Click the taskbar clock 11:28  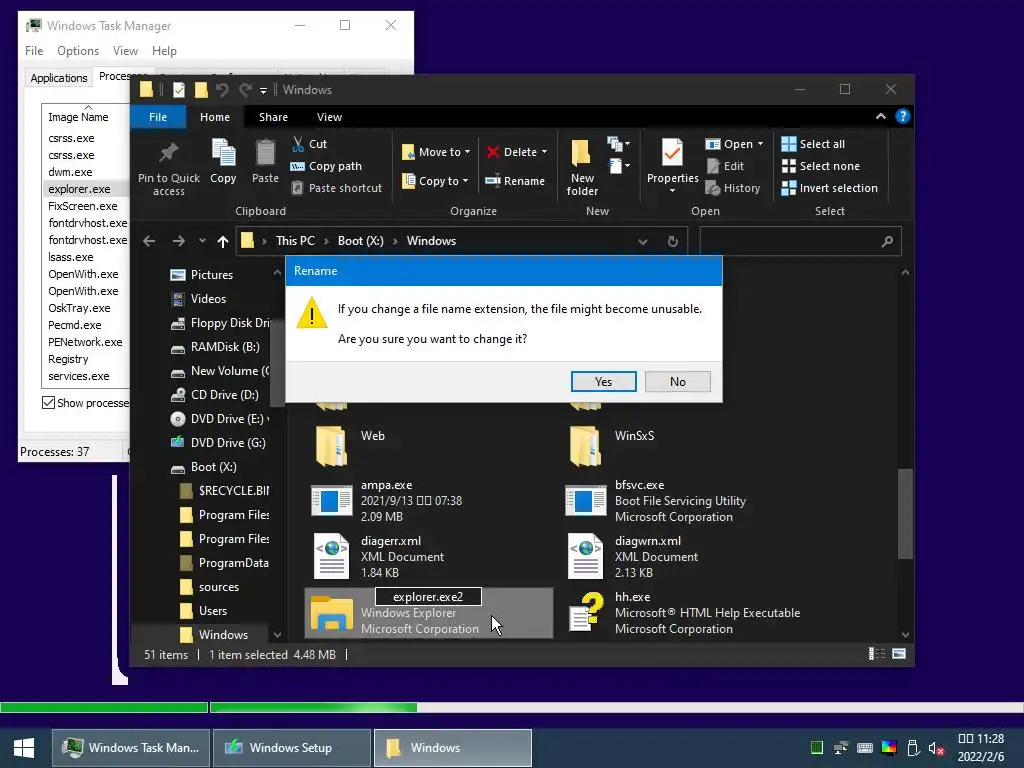click(980, 739)
